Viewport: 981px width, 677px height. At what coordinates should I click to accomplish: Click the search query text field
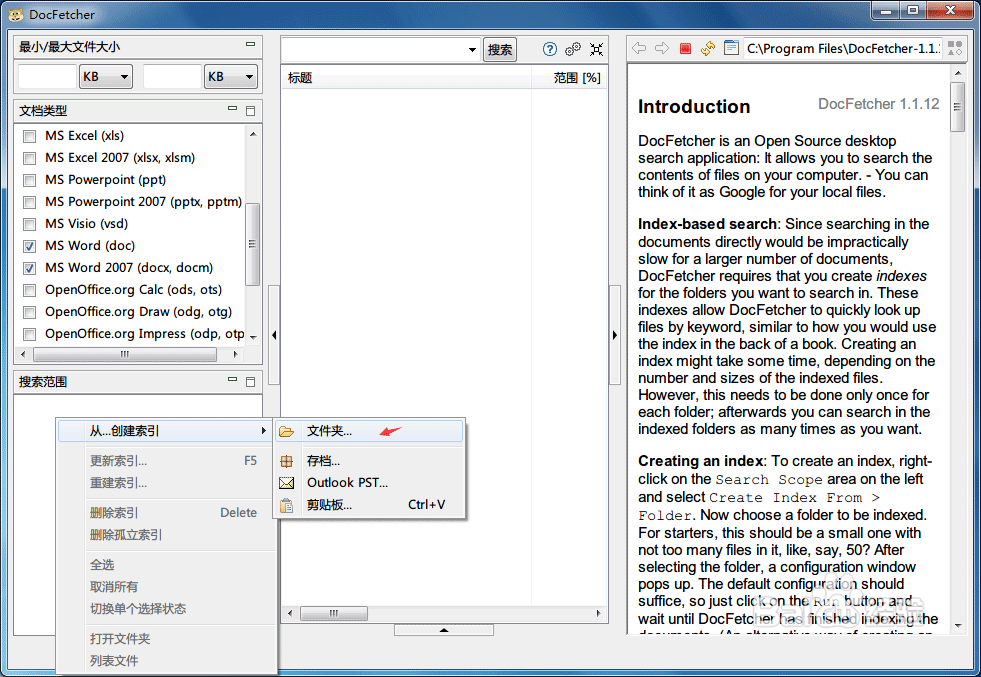(x=373, y=49)
